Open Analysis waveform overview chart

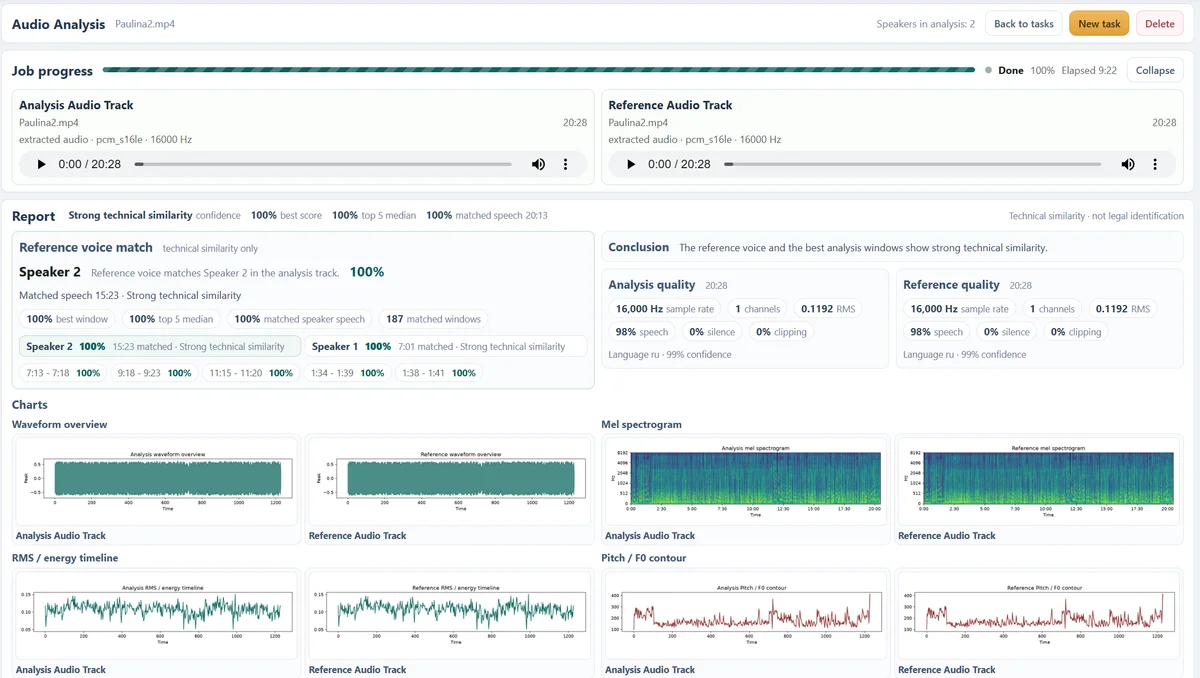[156, 481]
